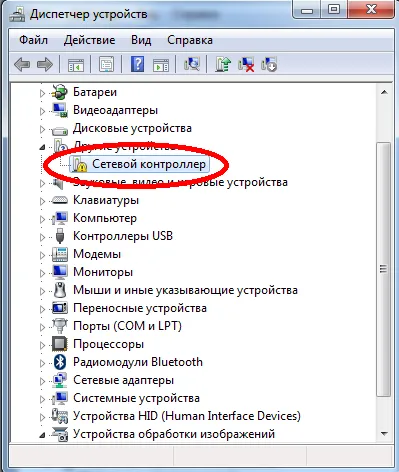399x472 pixels.
Task: Click the Disable device down-arrow icon
Action: point(269,64)
